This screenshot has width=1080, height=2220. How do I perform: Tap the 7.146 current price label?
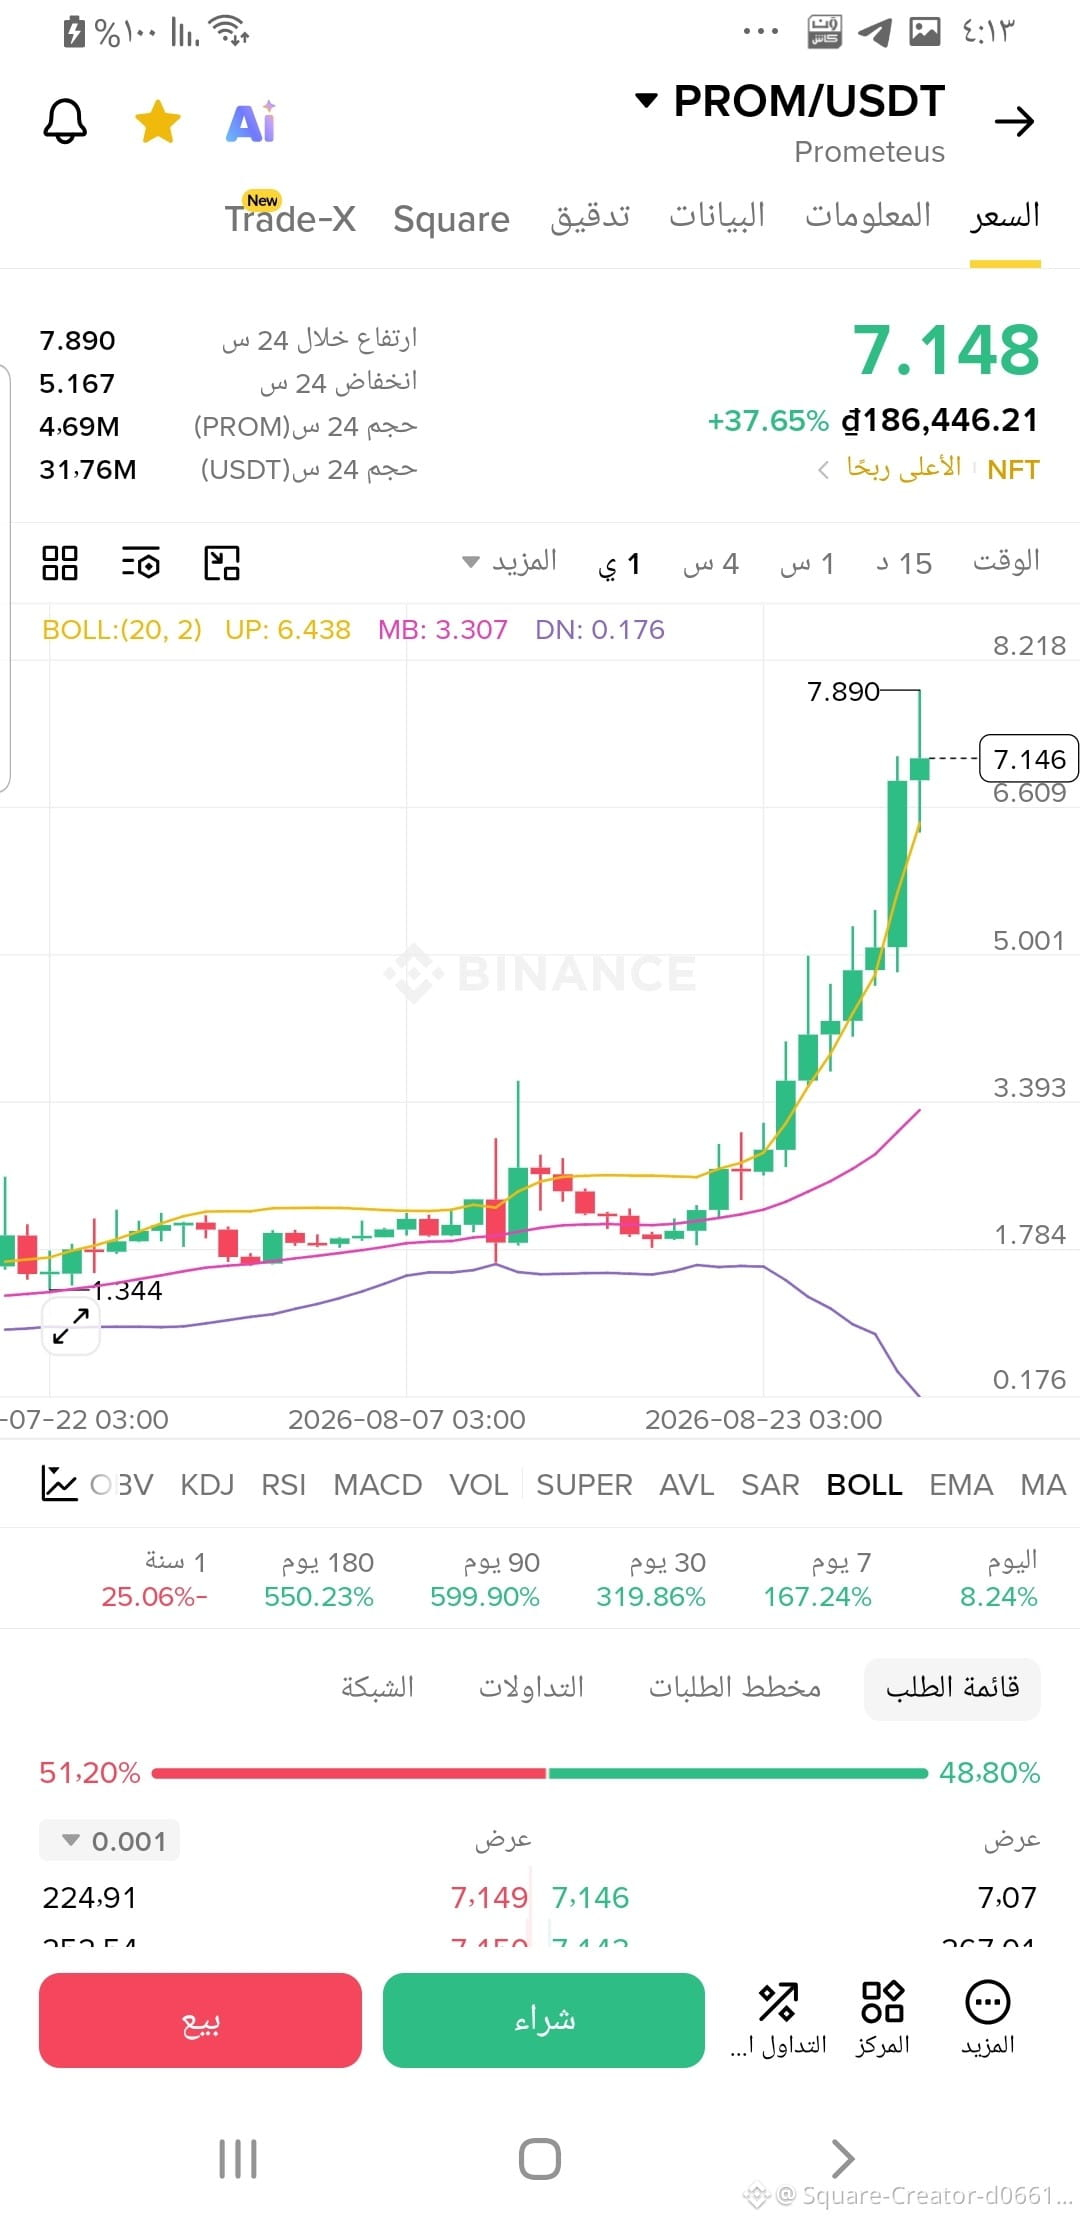(1030, 759)
